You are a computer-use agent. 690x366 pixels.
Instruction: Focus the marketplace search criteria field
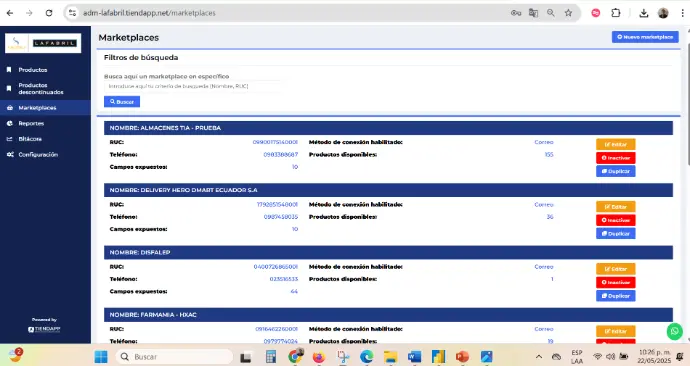pos(193,86)
